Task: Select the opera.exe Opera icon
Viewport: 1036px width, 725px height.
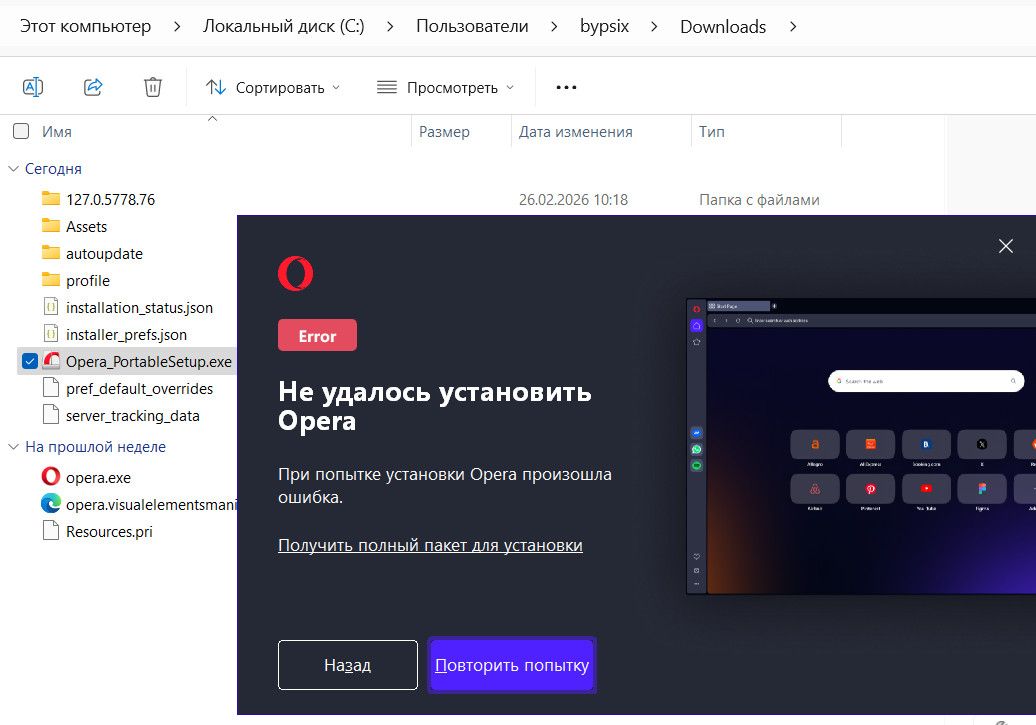Action: pyautogui.click(x=51, y=476)
